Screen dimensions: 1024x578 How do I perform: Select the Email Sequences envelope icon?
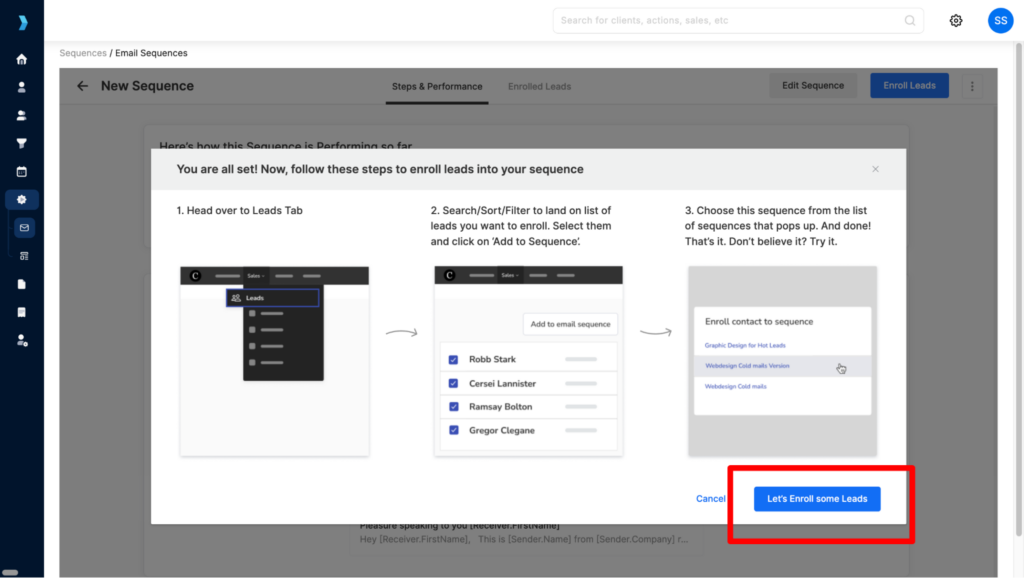(20, 227)
